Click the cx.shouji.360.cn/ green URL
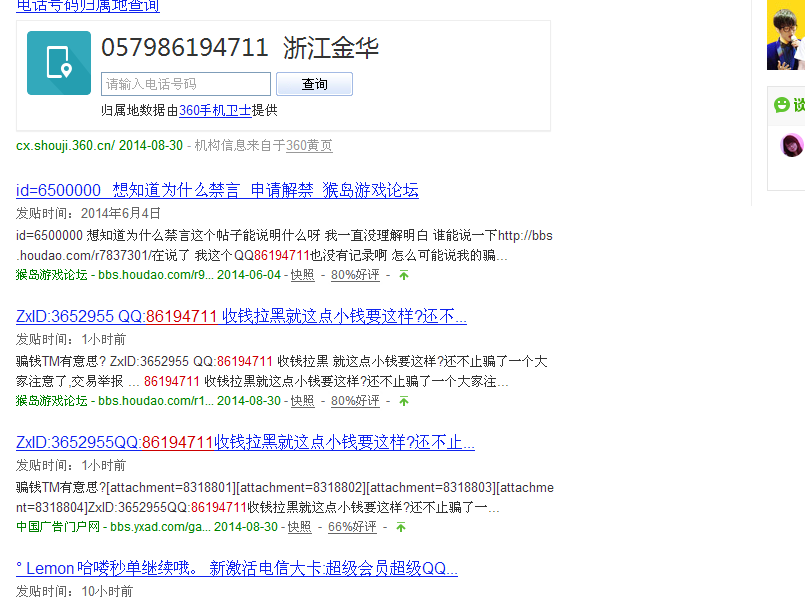 (65, 146)
